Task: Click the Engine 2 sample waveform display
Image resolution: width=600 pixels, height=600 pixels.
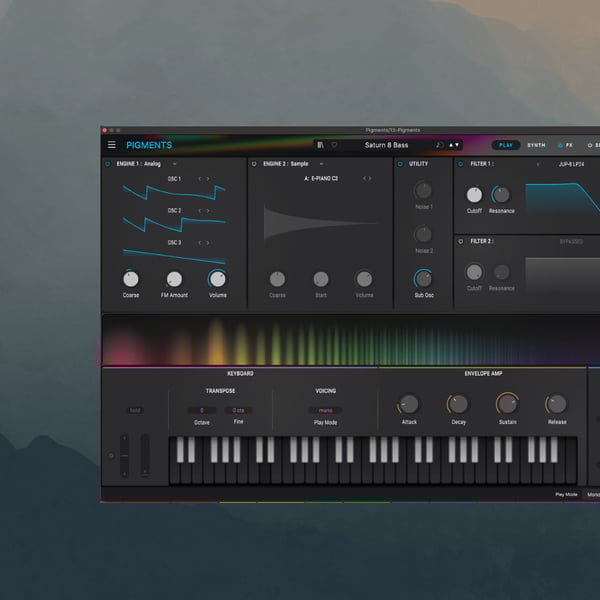Action: coord(321,223)
